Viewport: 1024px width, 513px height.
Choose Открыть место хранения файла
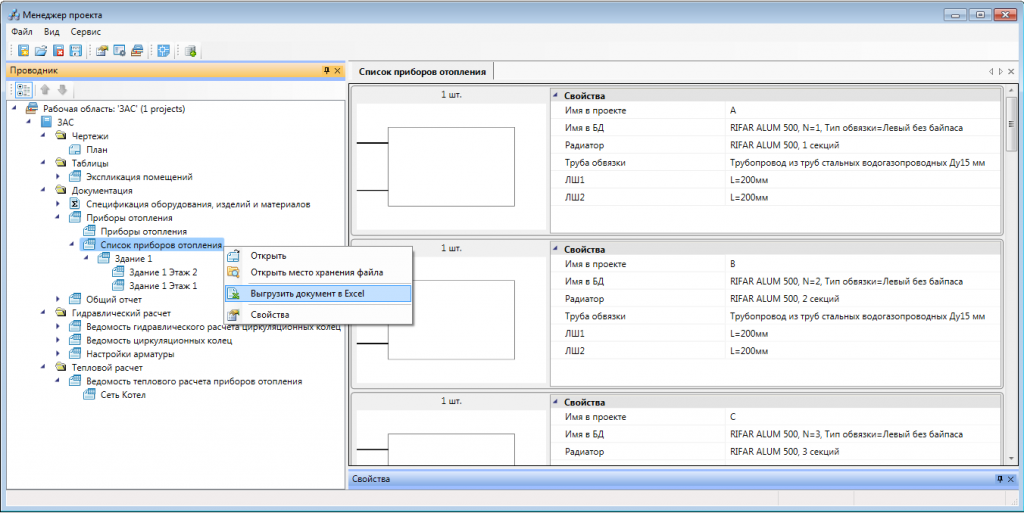point(317,273)
